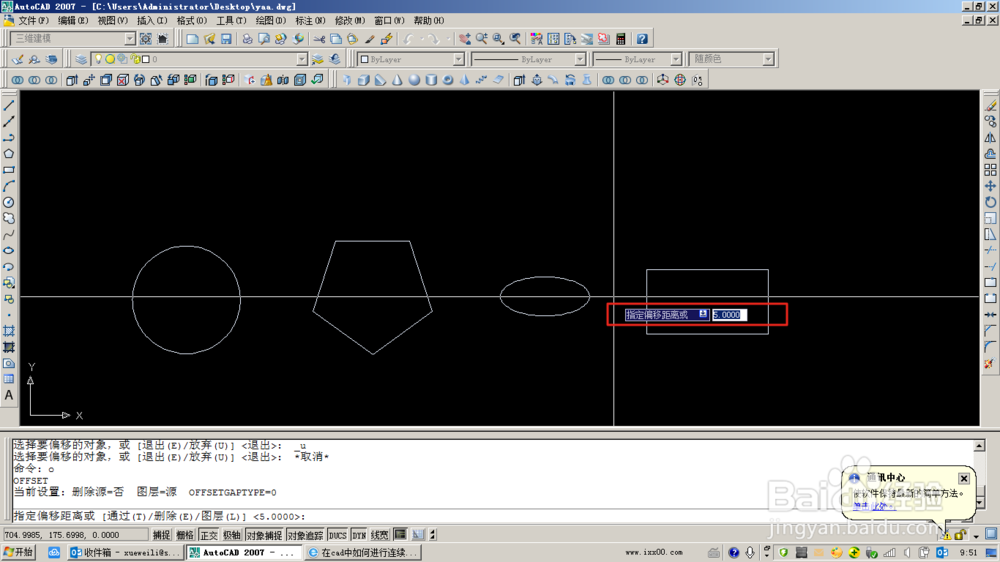This screenshot has height=562, width=1000.
Task: Select the Circle draw tool
Action: coord(9,202)
